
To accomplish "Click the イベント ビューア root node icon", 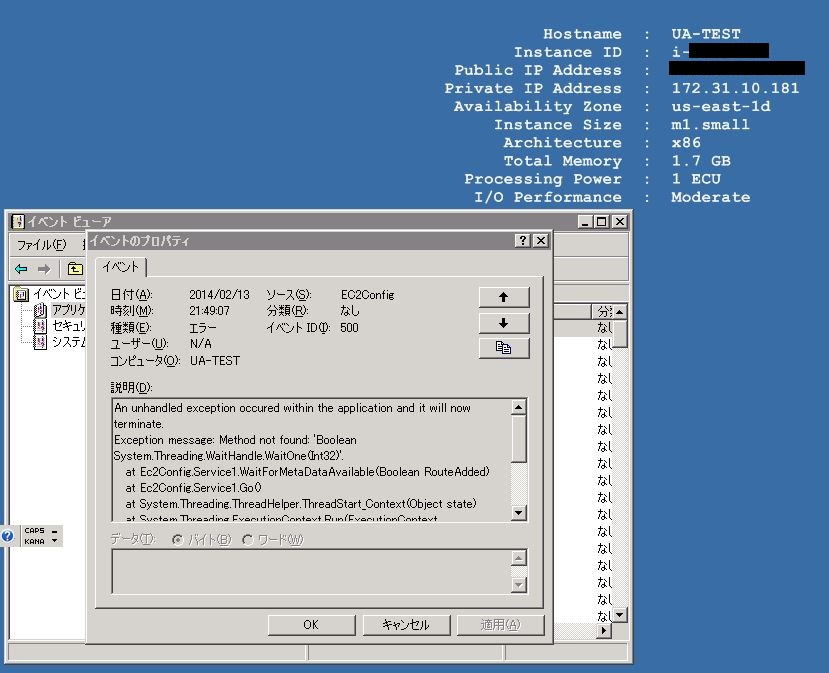I will (x=22, y=294).
